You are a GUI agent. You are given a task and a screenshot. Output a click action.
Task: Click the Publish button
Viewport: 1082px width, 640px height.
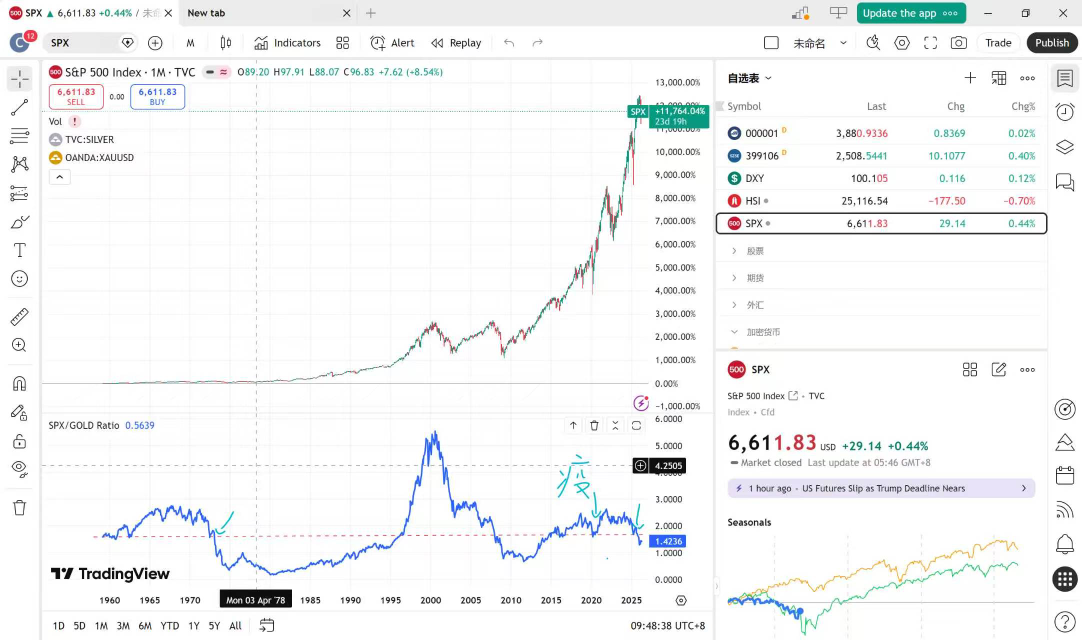click(1052, 43)
